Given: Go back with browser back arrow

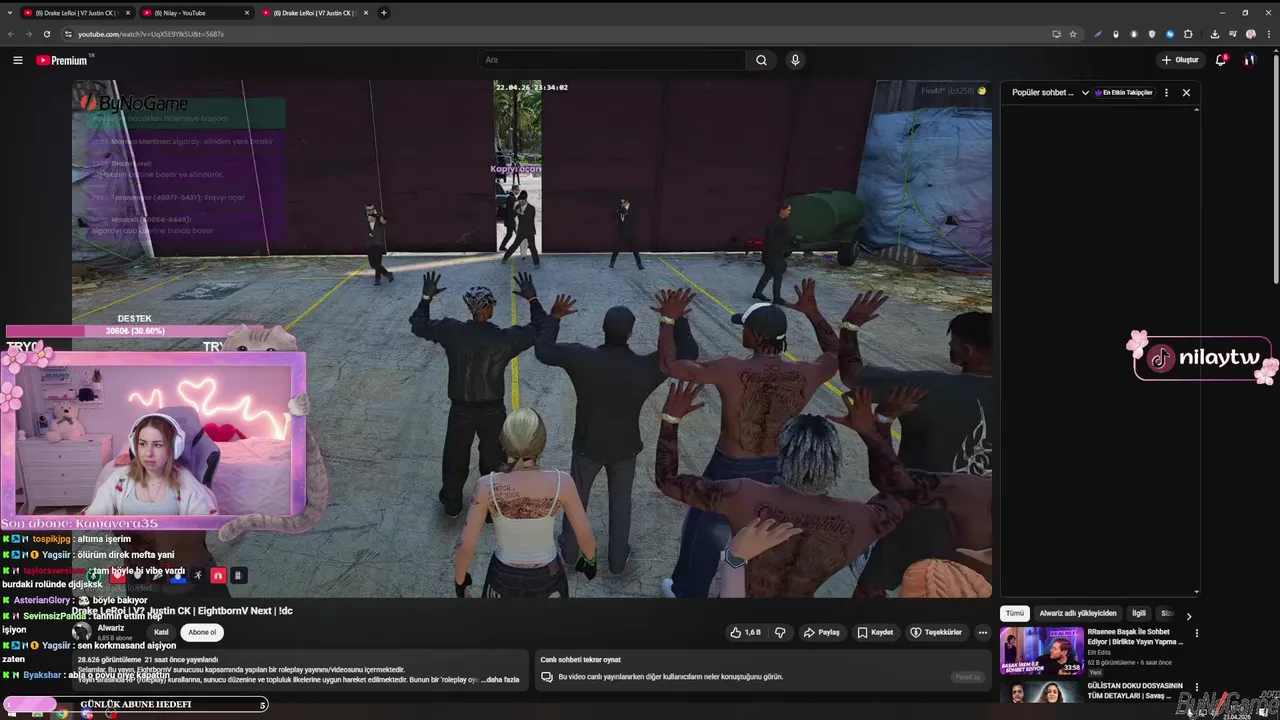Looking at the screenshot, I should click(11, 34).
